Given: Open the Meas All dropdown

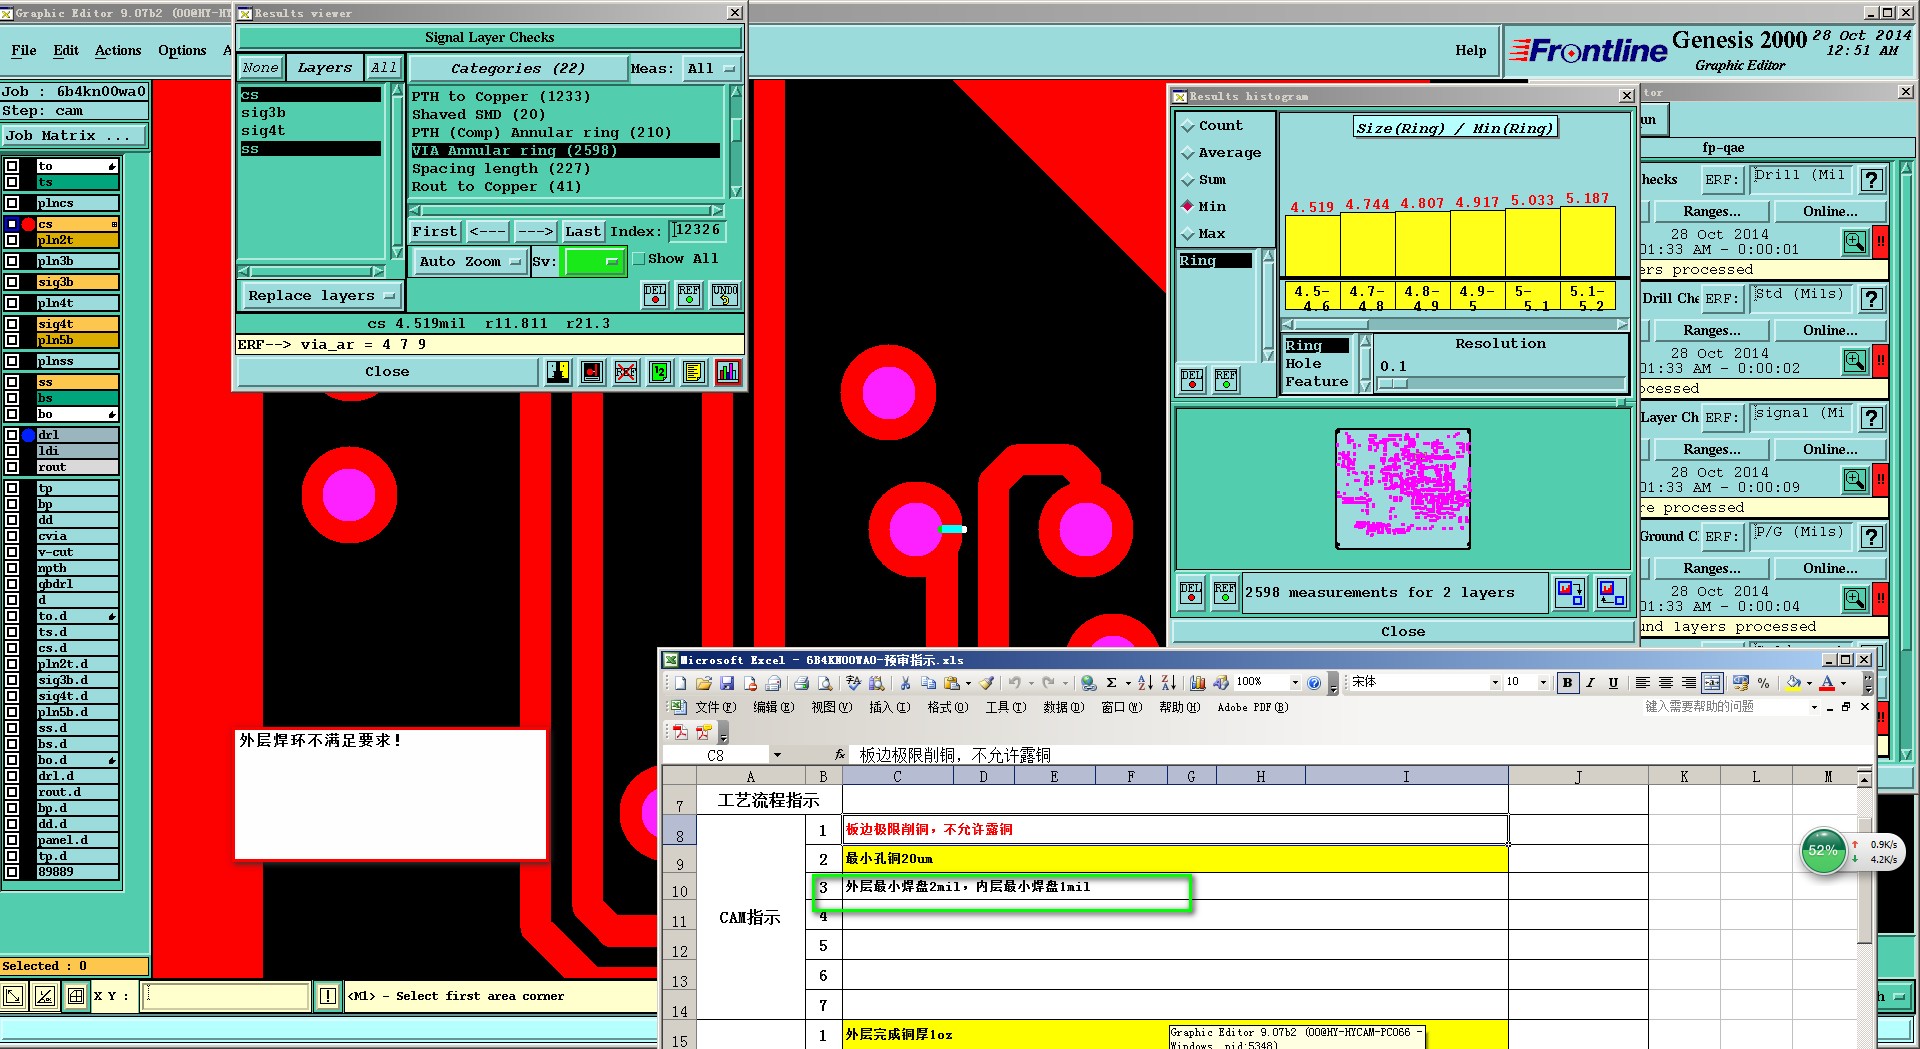Looking at the screenshot, I should 711,69.
